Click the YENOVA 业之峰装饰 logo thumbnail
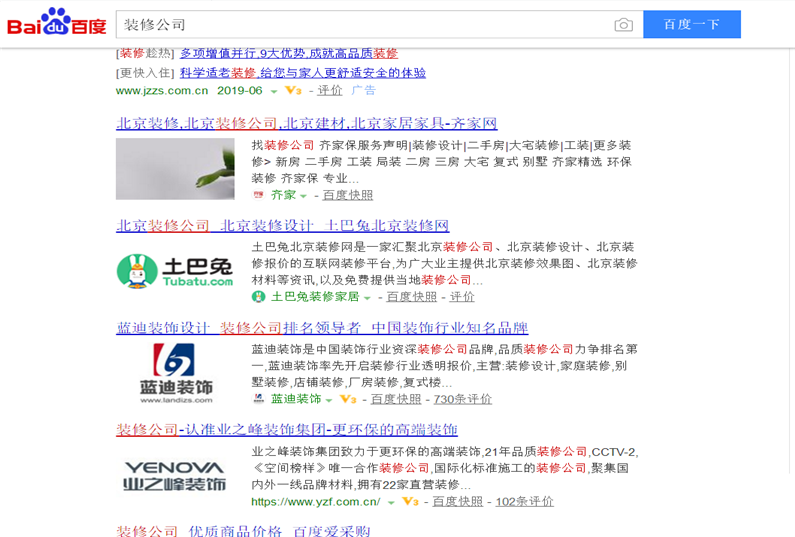The height and width of the screenshot is (537, 795). [x=175, y=476]
